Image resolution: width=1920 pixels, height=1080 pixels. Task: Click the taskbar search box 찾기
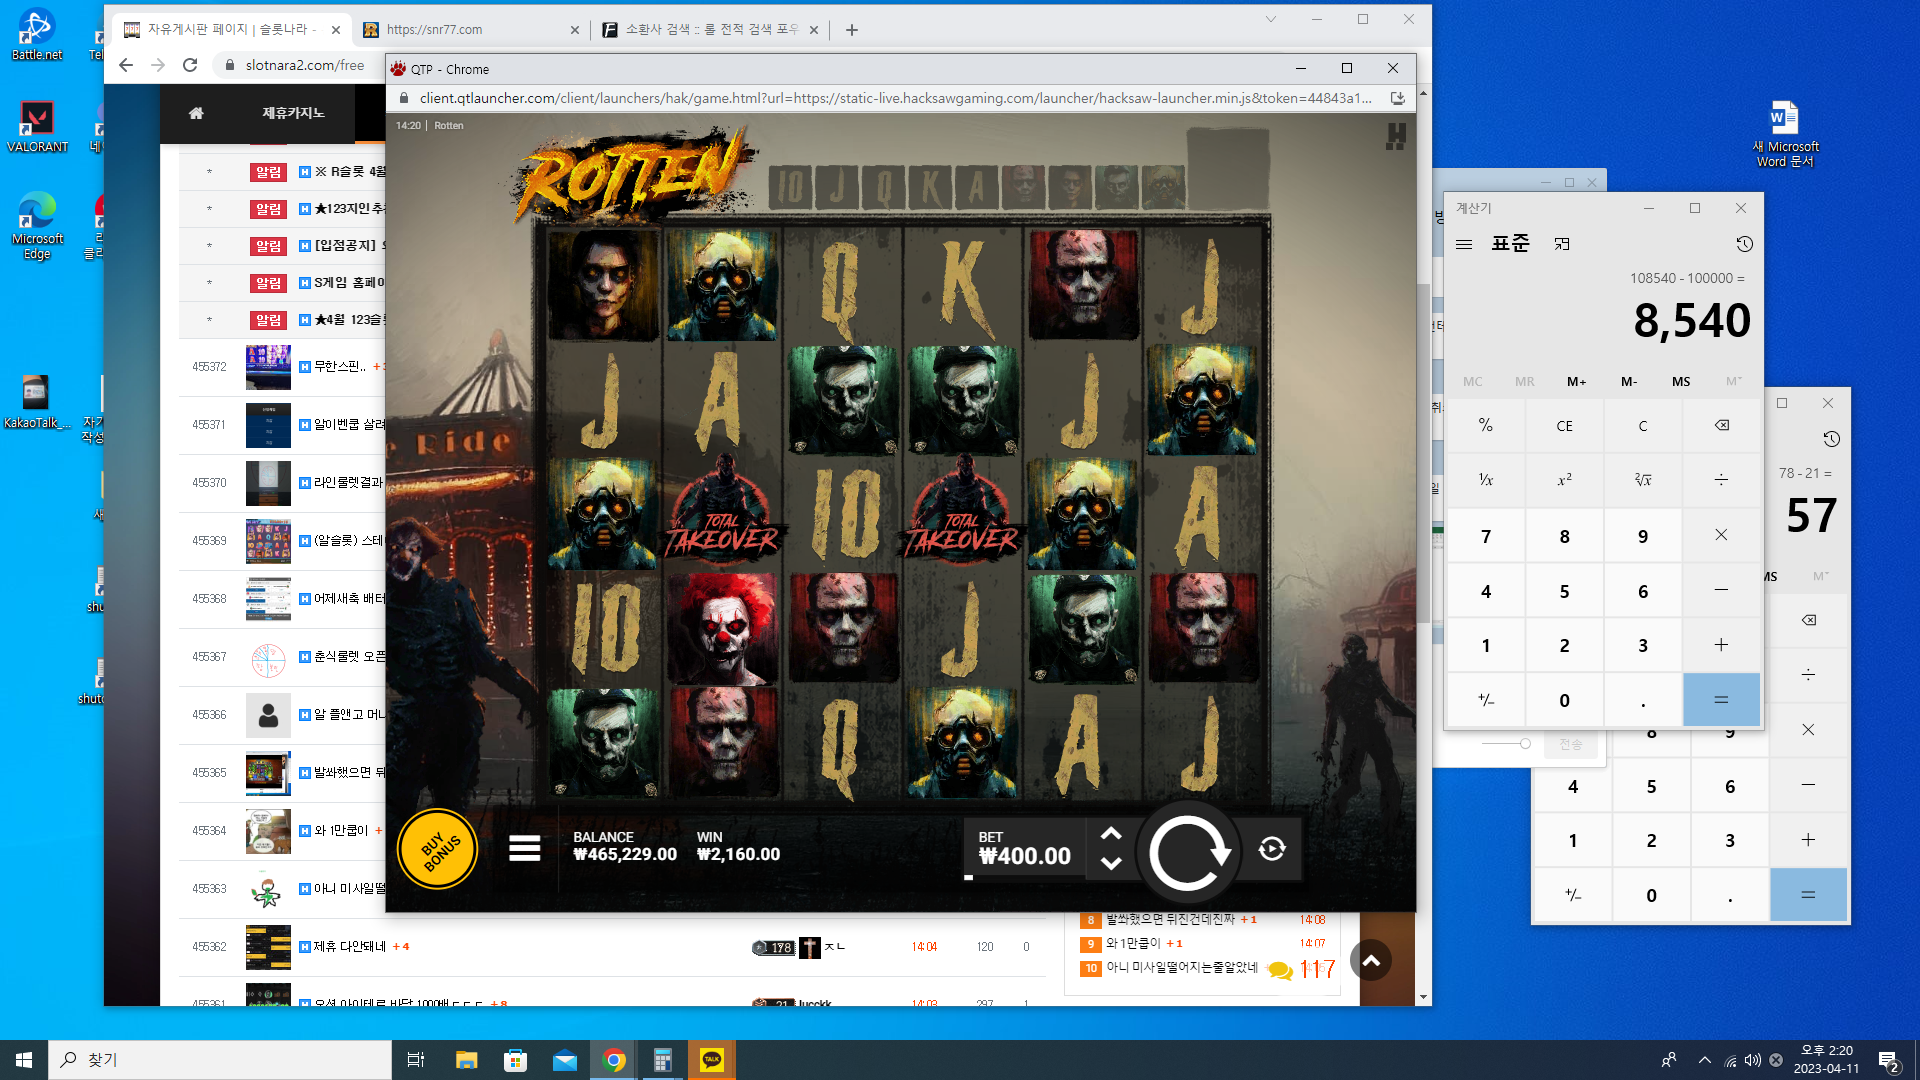[220, 1060]
